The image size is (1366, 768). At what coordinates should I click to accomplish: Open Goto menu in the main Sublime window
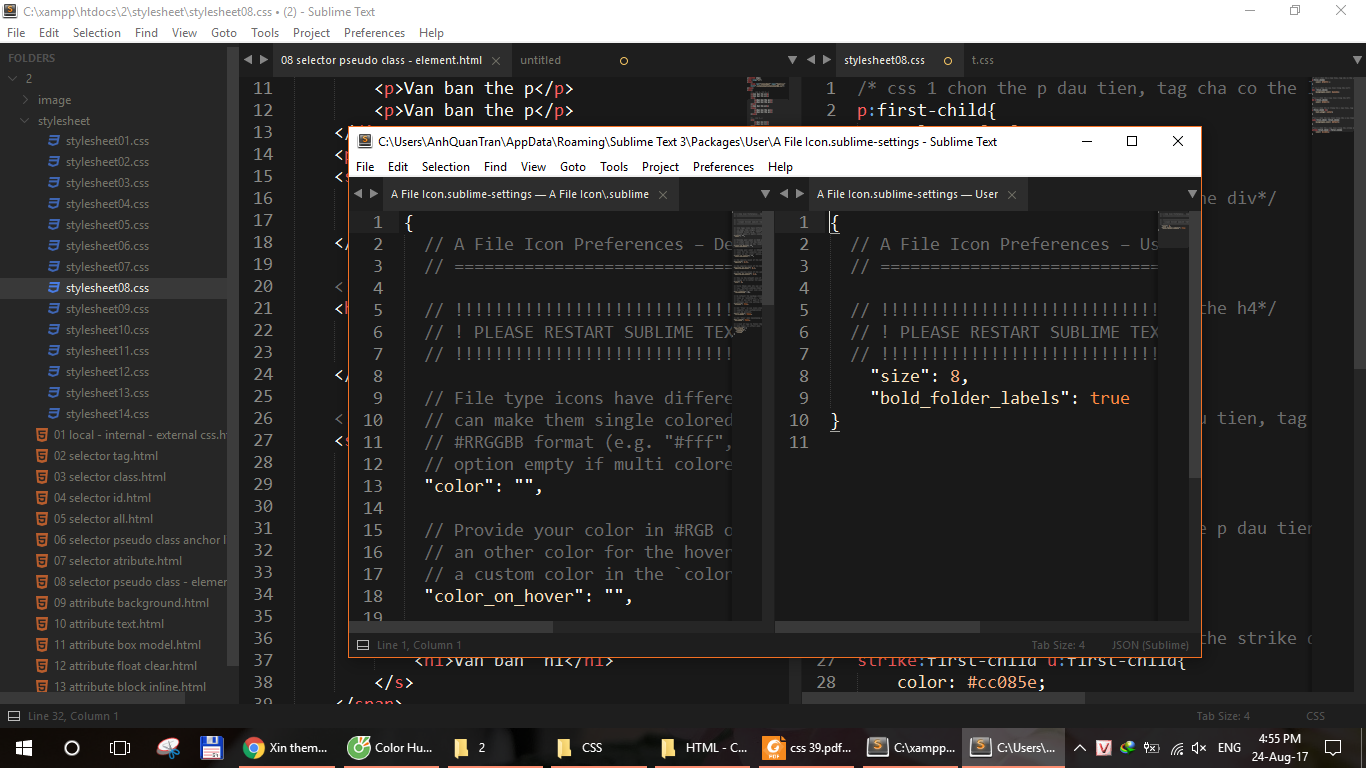[224, 33]
